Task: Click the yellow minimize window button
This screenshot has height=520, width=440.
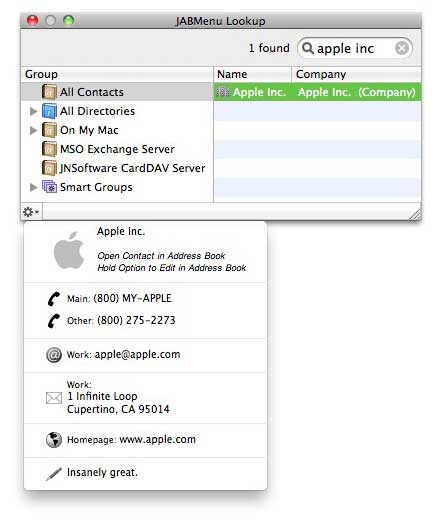Action: [50, 21]
